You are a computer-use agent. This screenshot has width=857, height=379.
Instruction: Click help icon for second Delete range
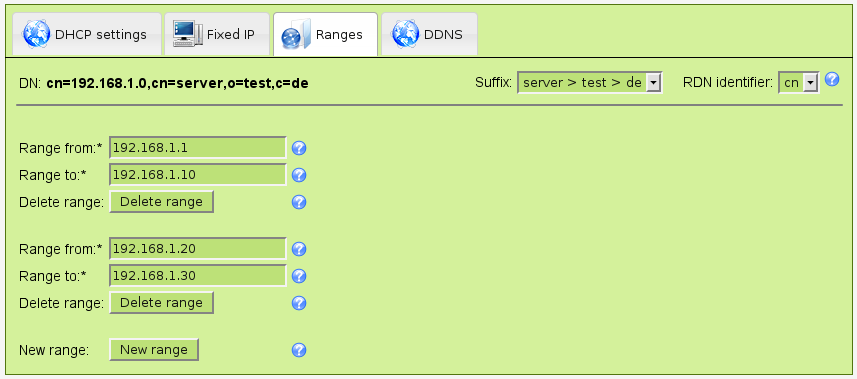point(298,304)
